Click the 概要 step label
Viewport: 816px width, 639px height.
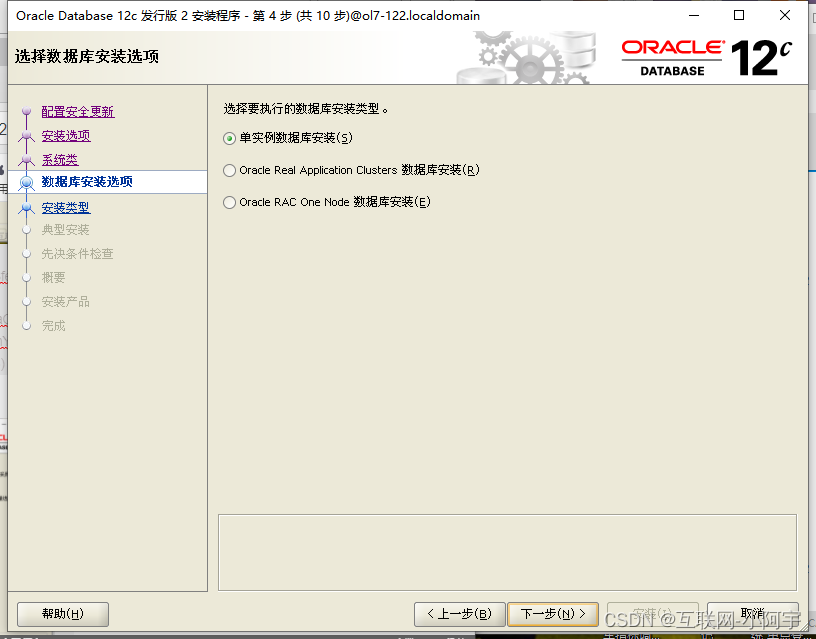[x=54, y=277]
